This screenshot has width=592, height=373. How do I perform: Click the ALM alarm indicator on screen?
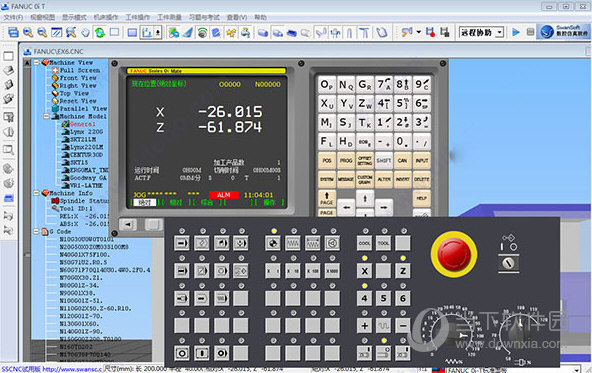pos(224,195)
